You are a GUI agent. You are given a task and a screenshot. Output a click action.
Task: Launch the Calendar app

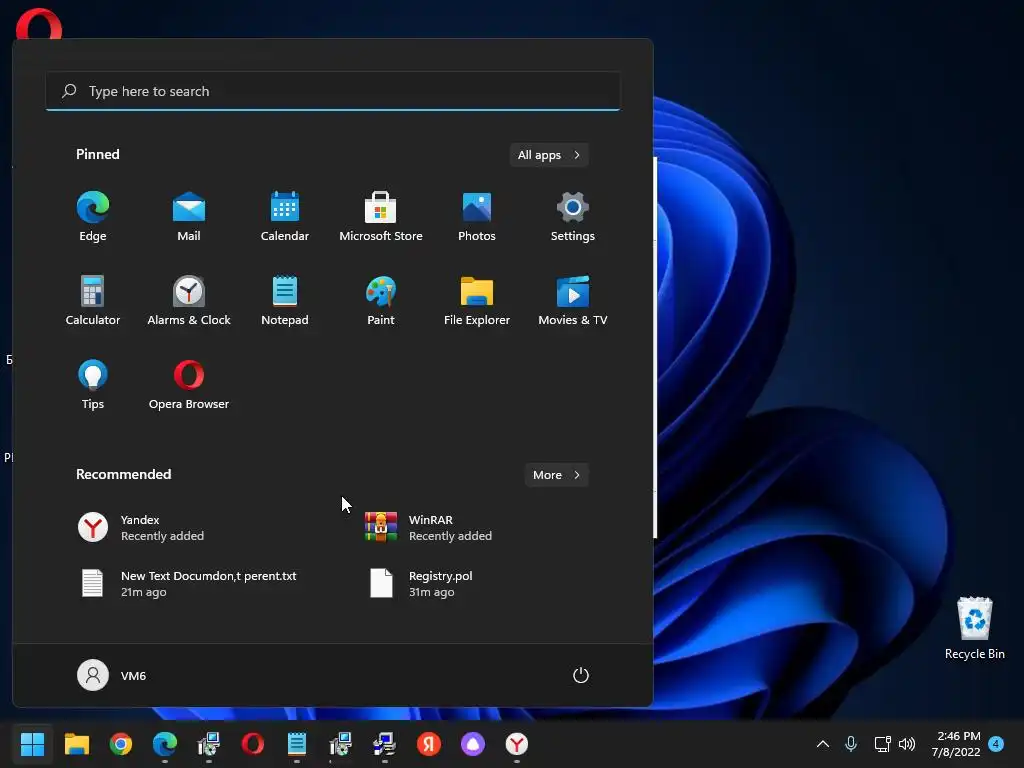(x=285, y=217)
